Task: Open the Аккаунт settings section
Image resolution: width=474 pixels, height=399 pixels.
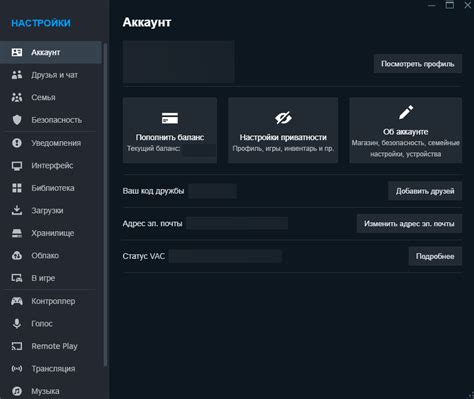Action: click(x=51, y=52)
